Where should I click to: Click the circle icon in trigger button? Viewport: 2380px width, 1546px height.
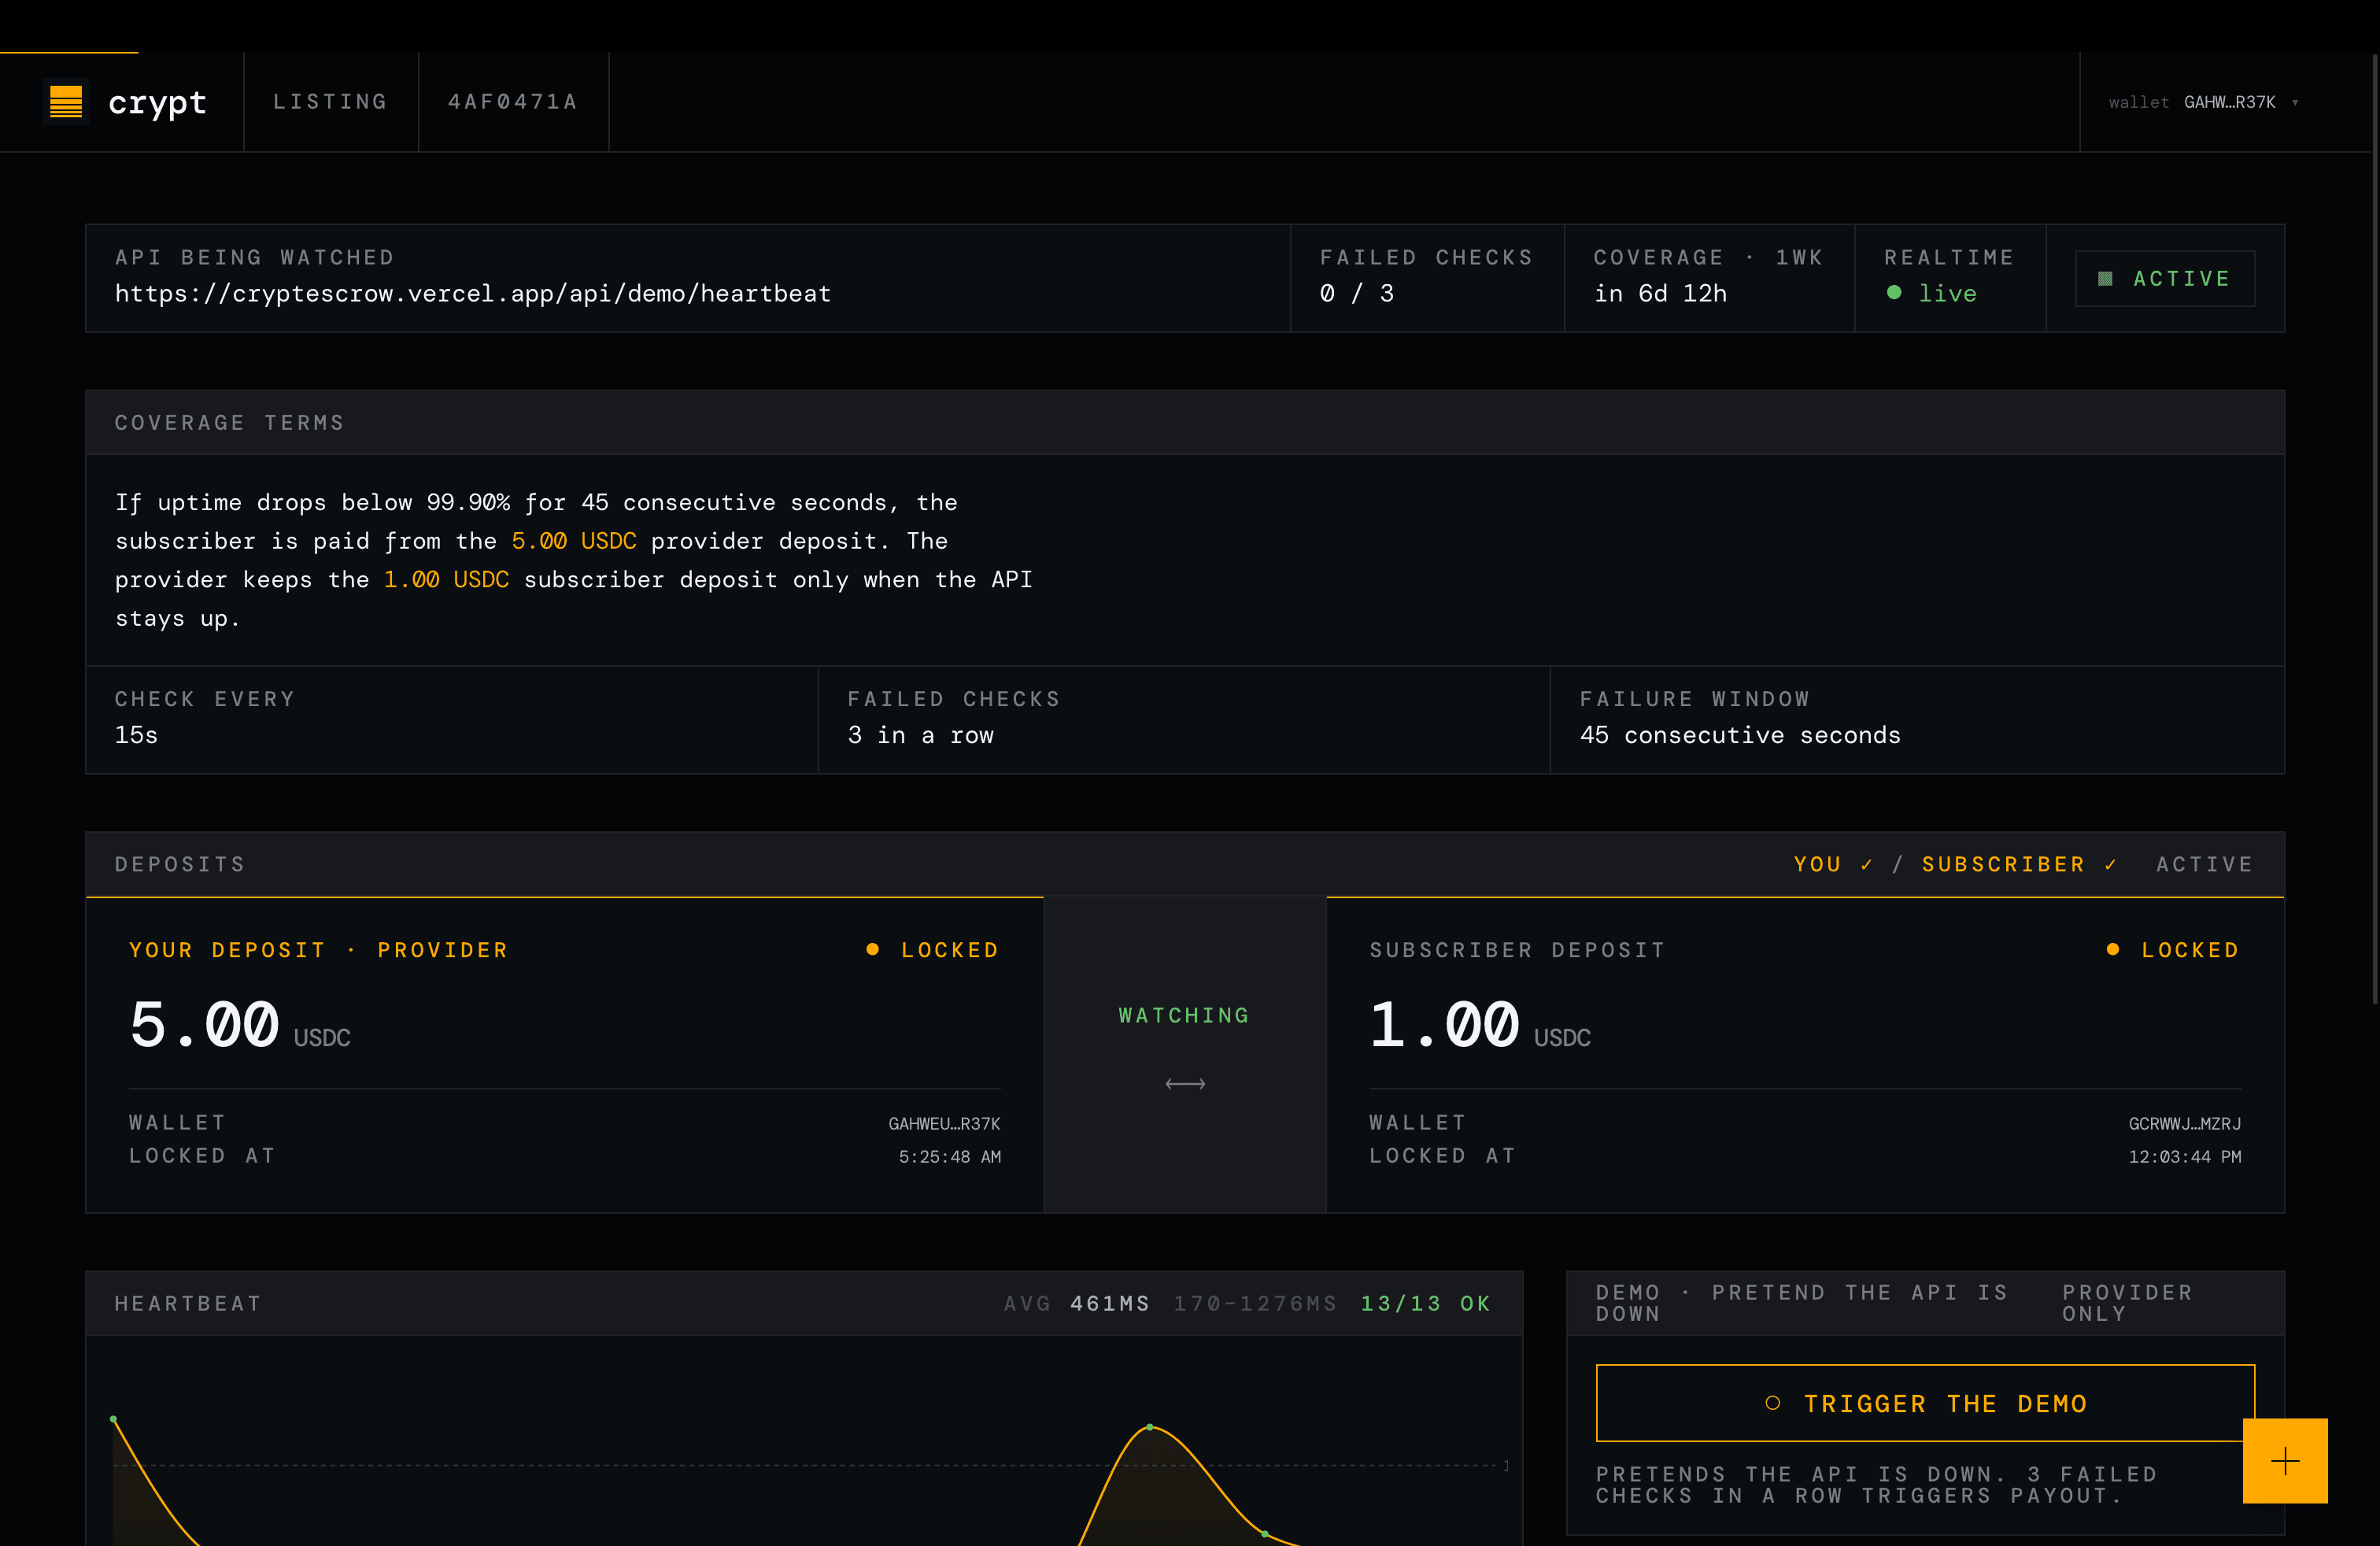click(x=1772, y=1403)
